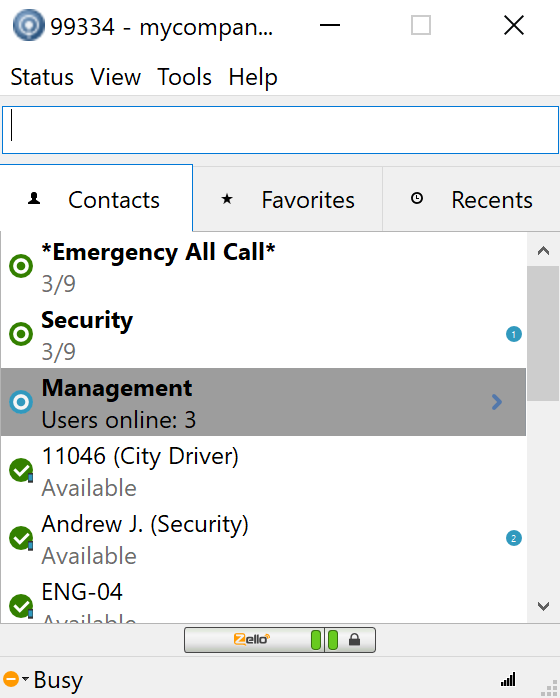560x698 pixels.
Task: Click the Management channel blue status icon
Action: [21, 402]
